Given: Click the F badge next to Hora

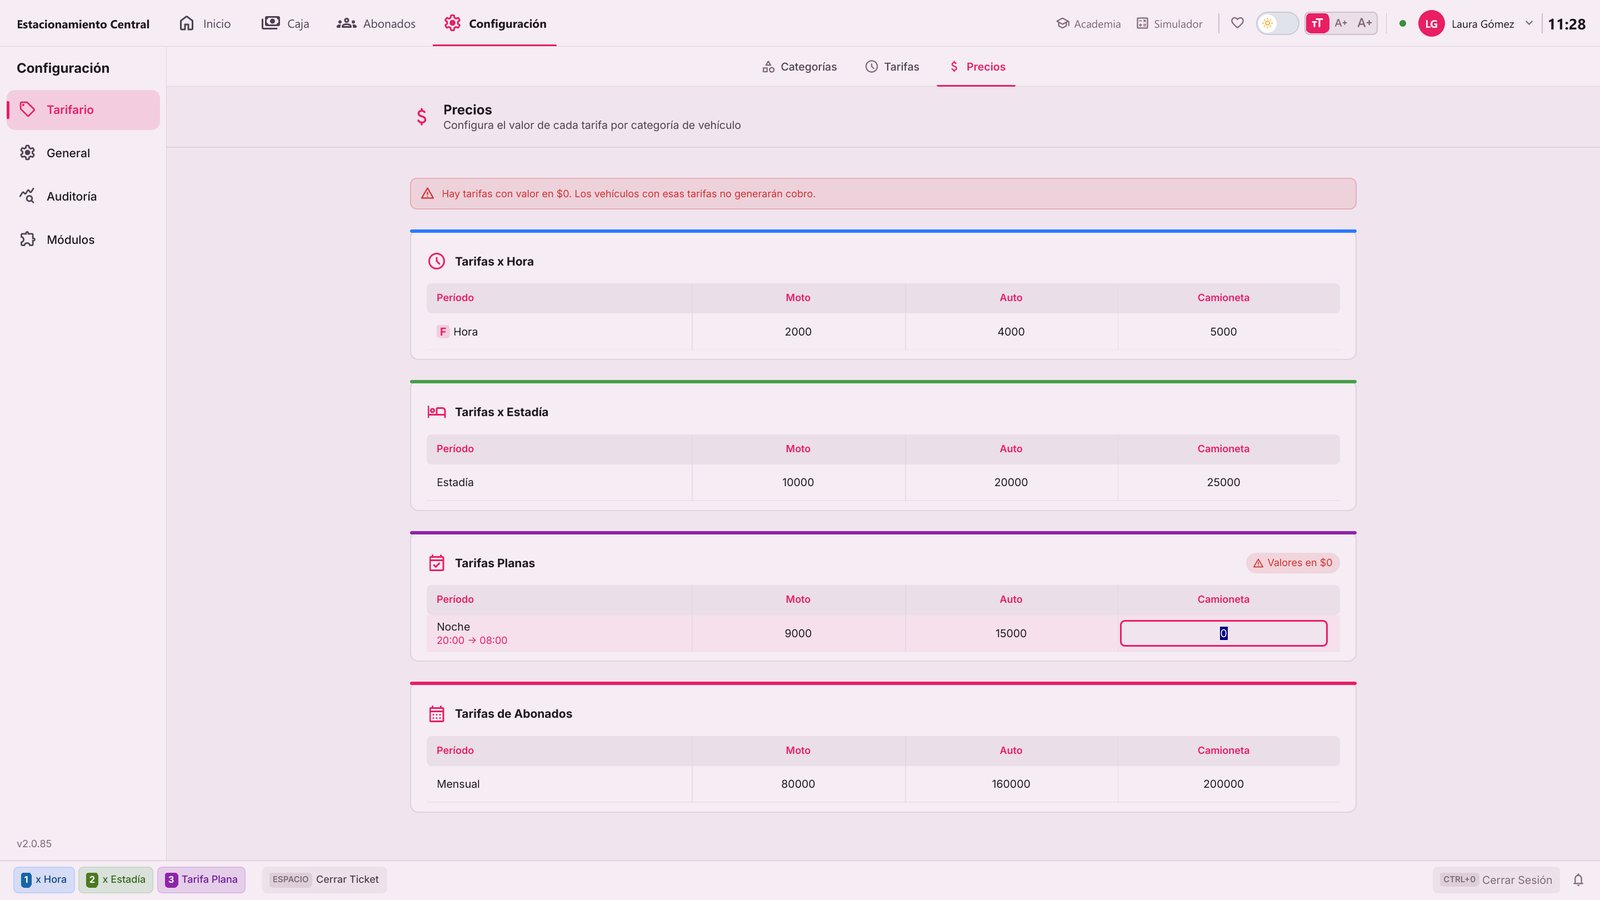Looking at the screenshot, I should click(442, 332).
